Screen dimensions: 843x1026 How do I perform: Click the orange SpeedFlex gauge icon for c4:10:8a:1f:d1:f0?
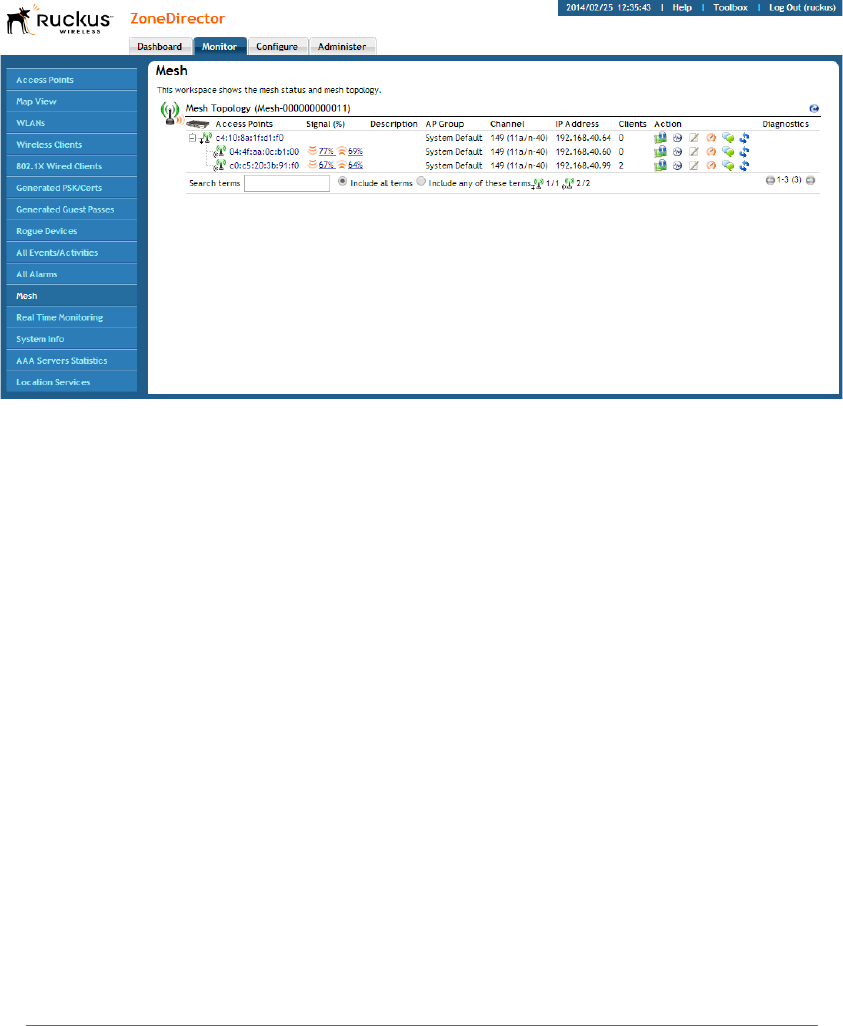(x=711, y=138)
